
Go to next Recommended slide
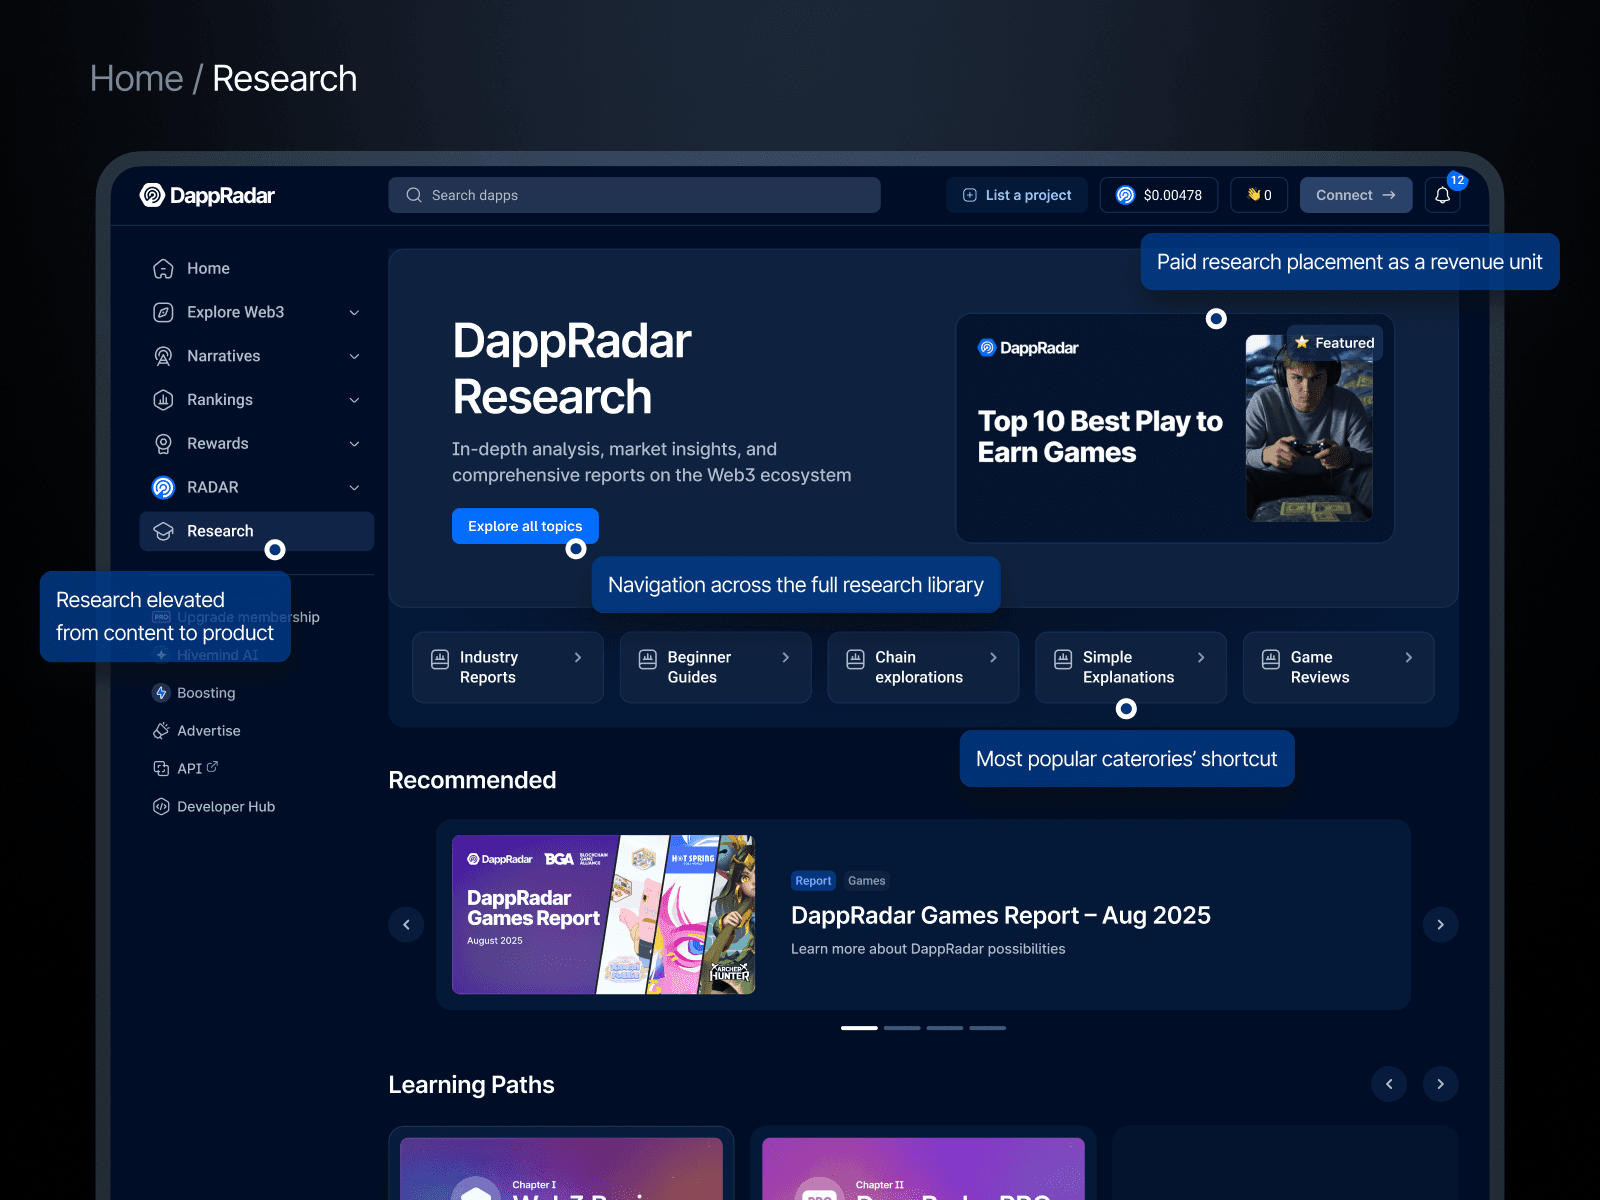1440,925
